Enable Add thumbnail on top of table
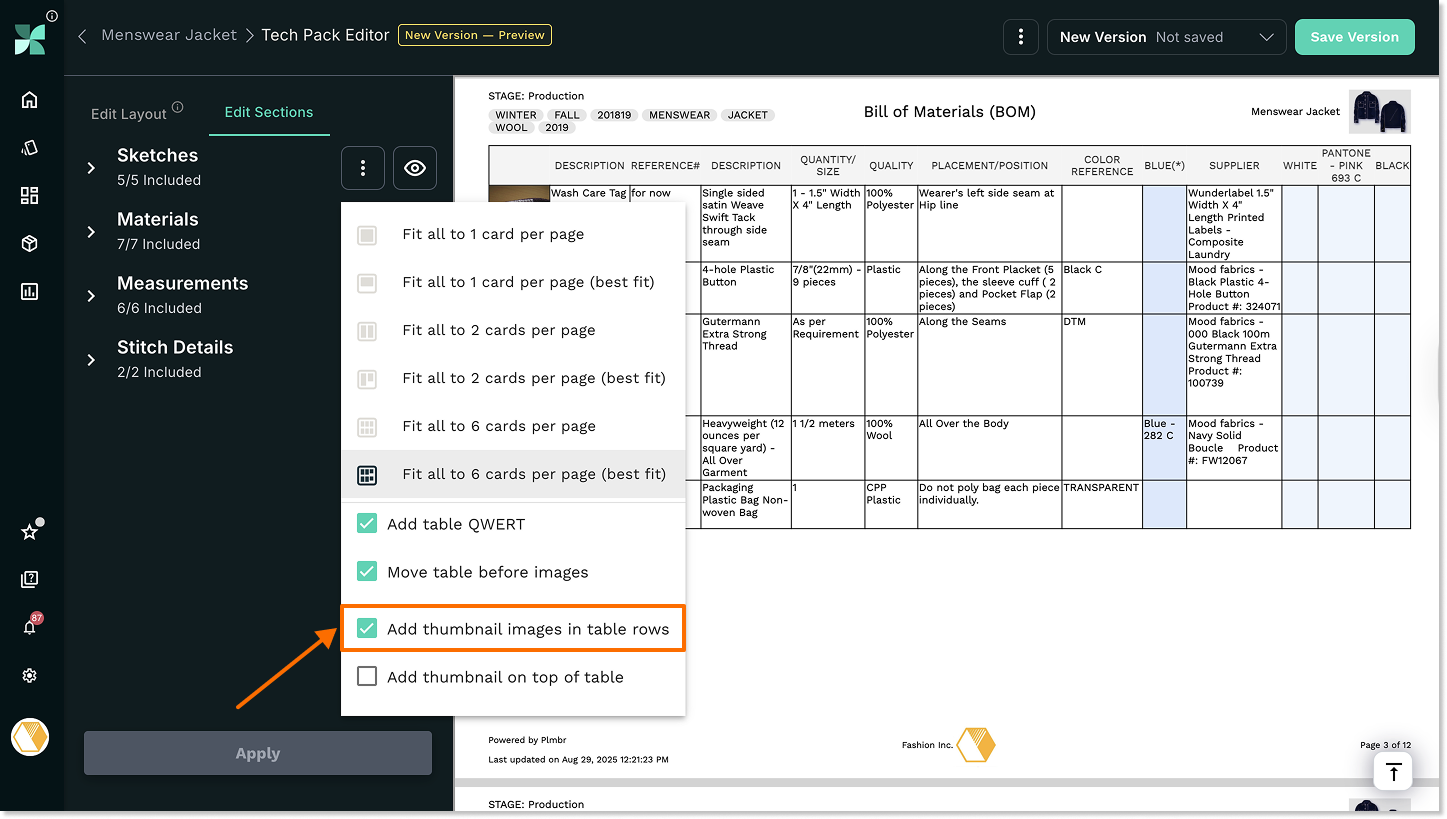Screen dimensions: 1447x819 coord(367,677)
